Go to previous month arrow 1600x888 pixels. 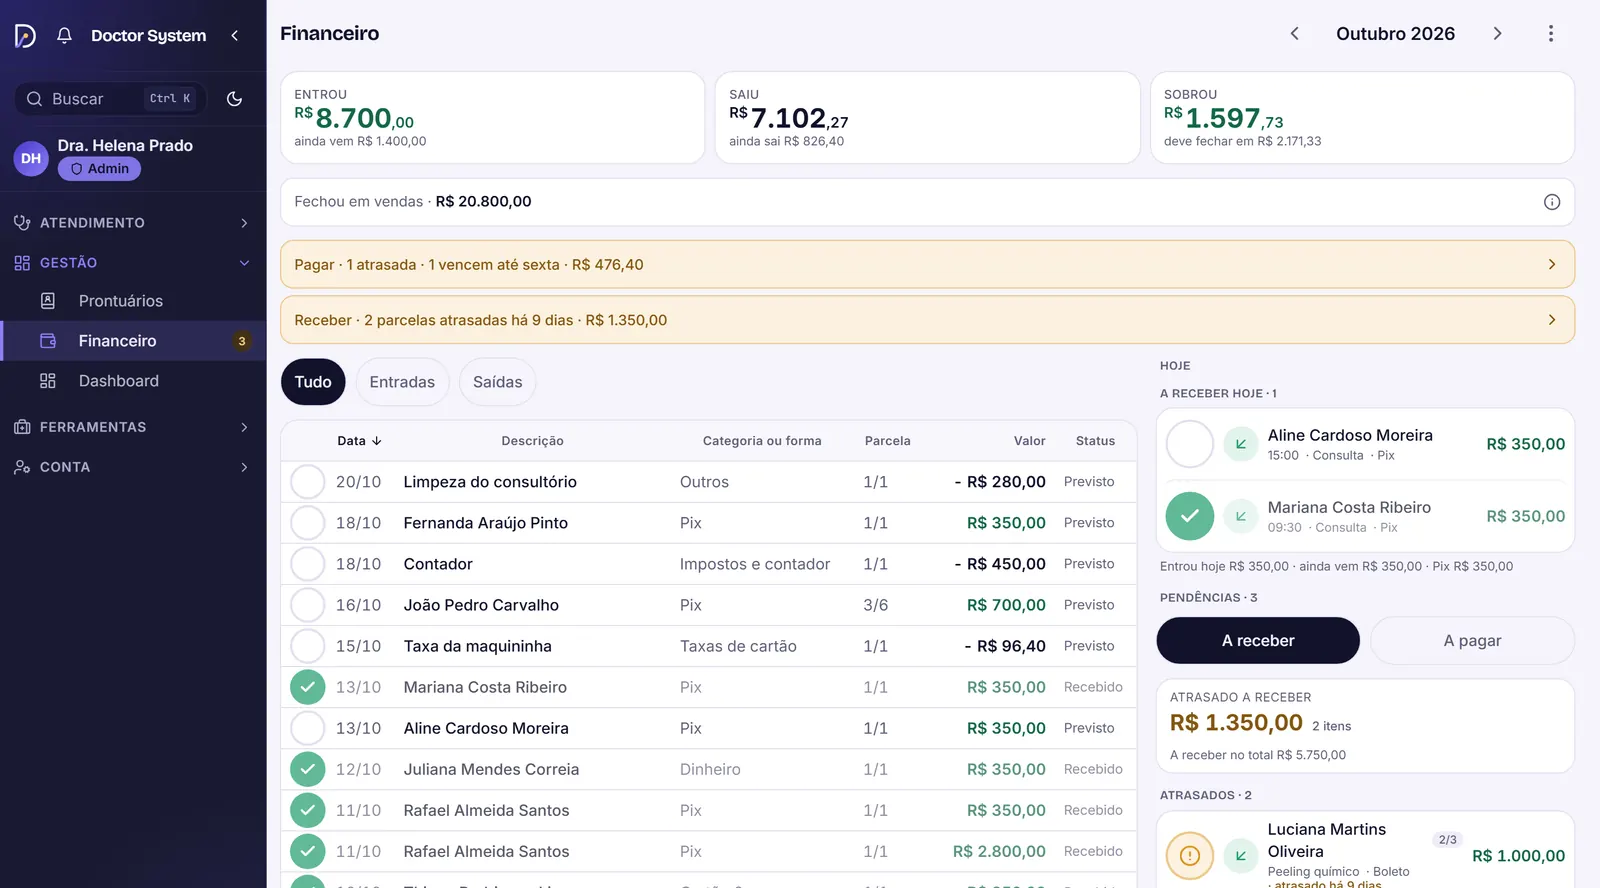[1294, 34]
